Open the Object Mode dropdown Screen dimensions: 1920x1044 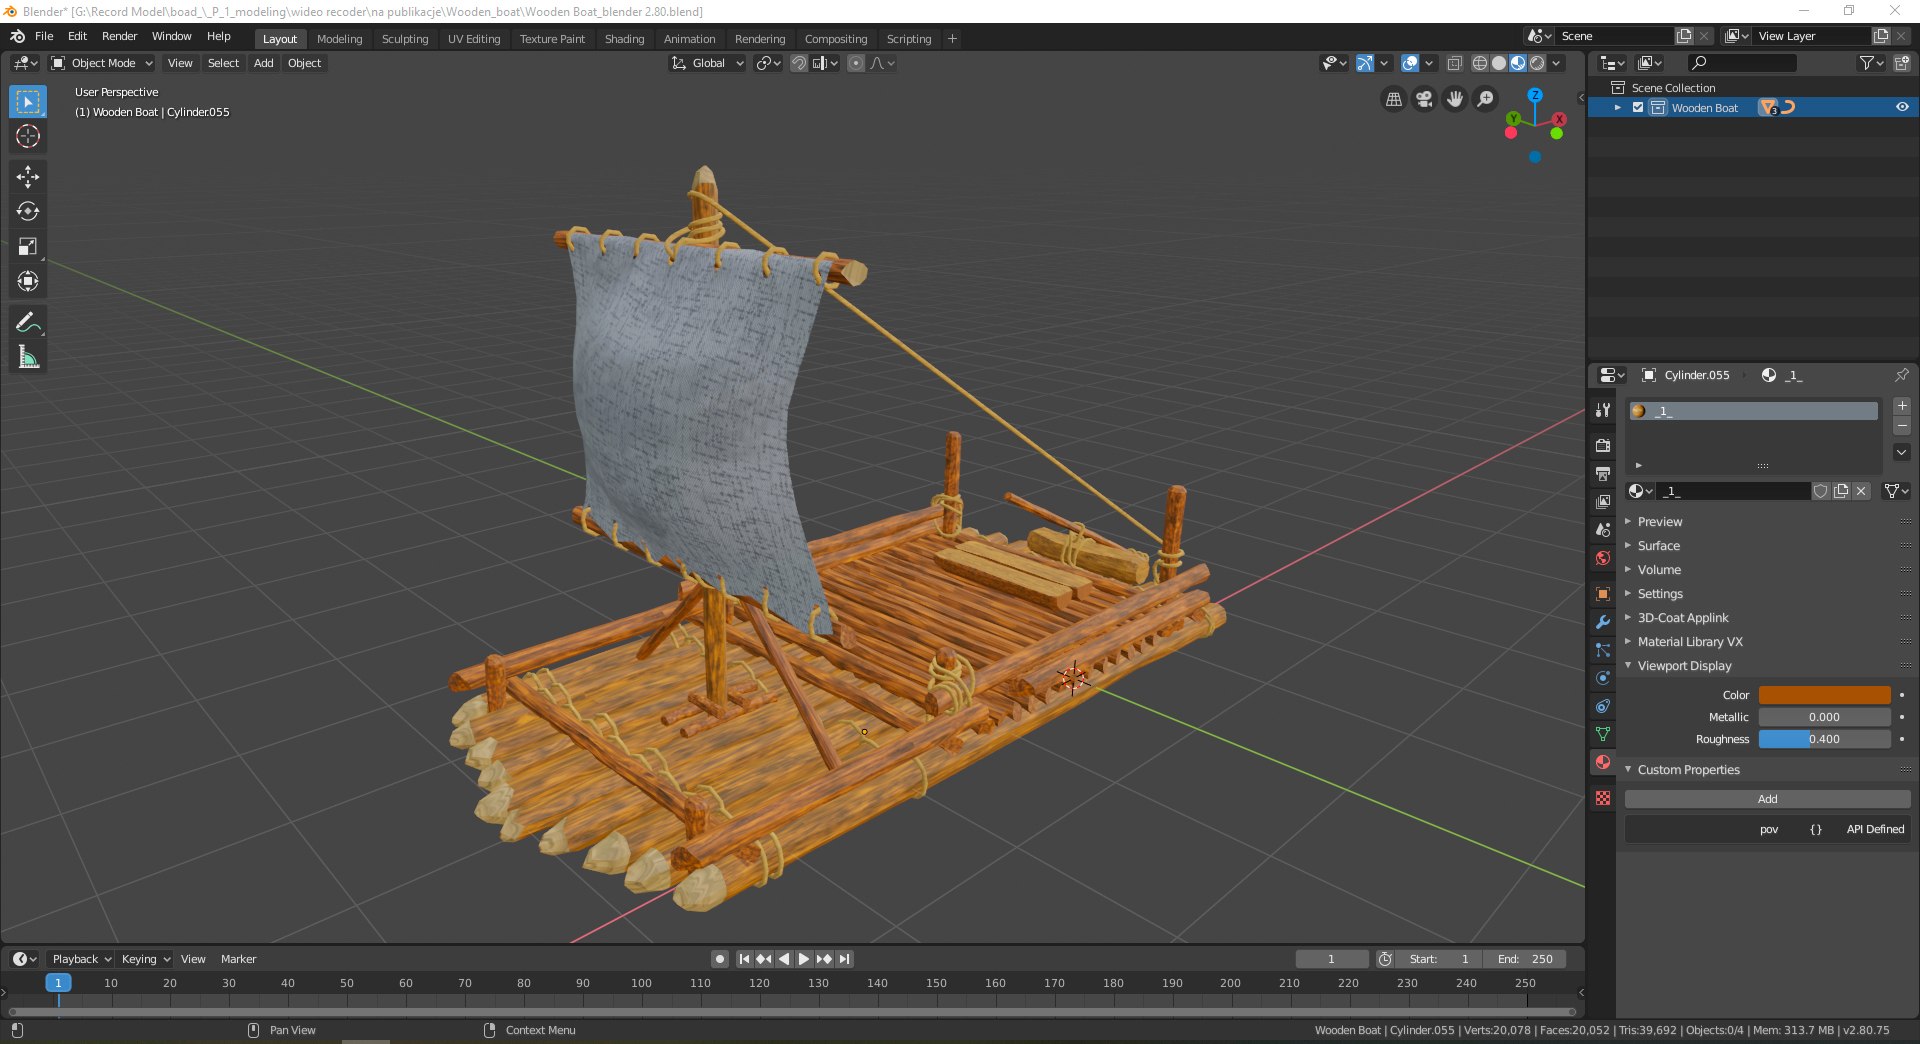point(102,63)
